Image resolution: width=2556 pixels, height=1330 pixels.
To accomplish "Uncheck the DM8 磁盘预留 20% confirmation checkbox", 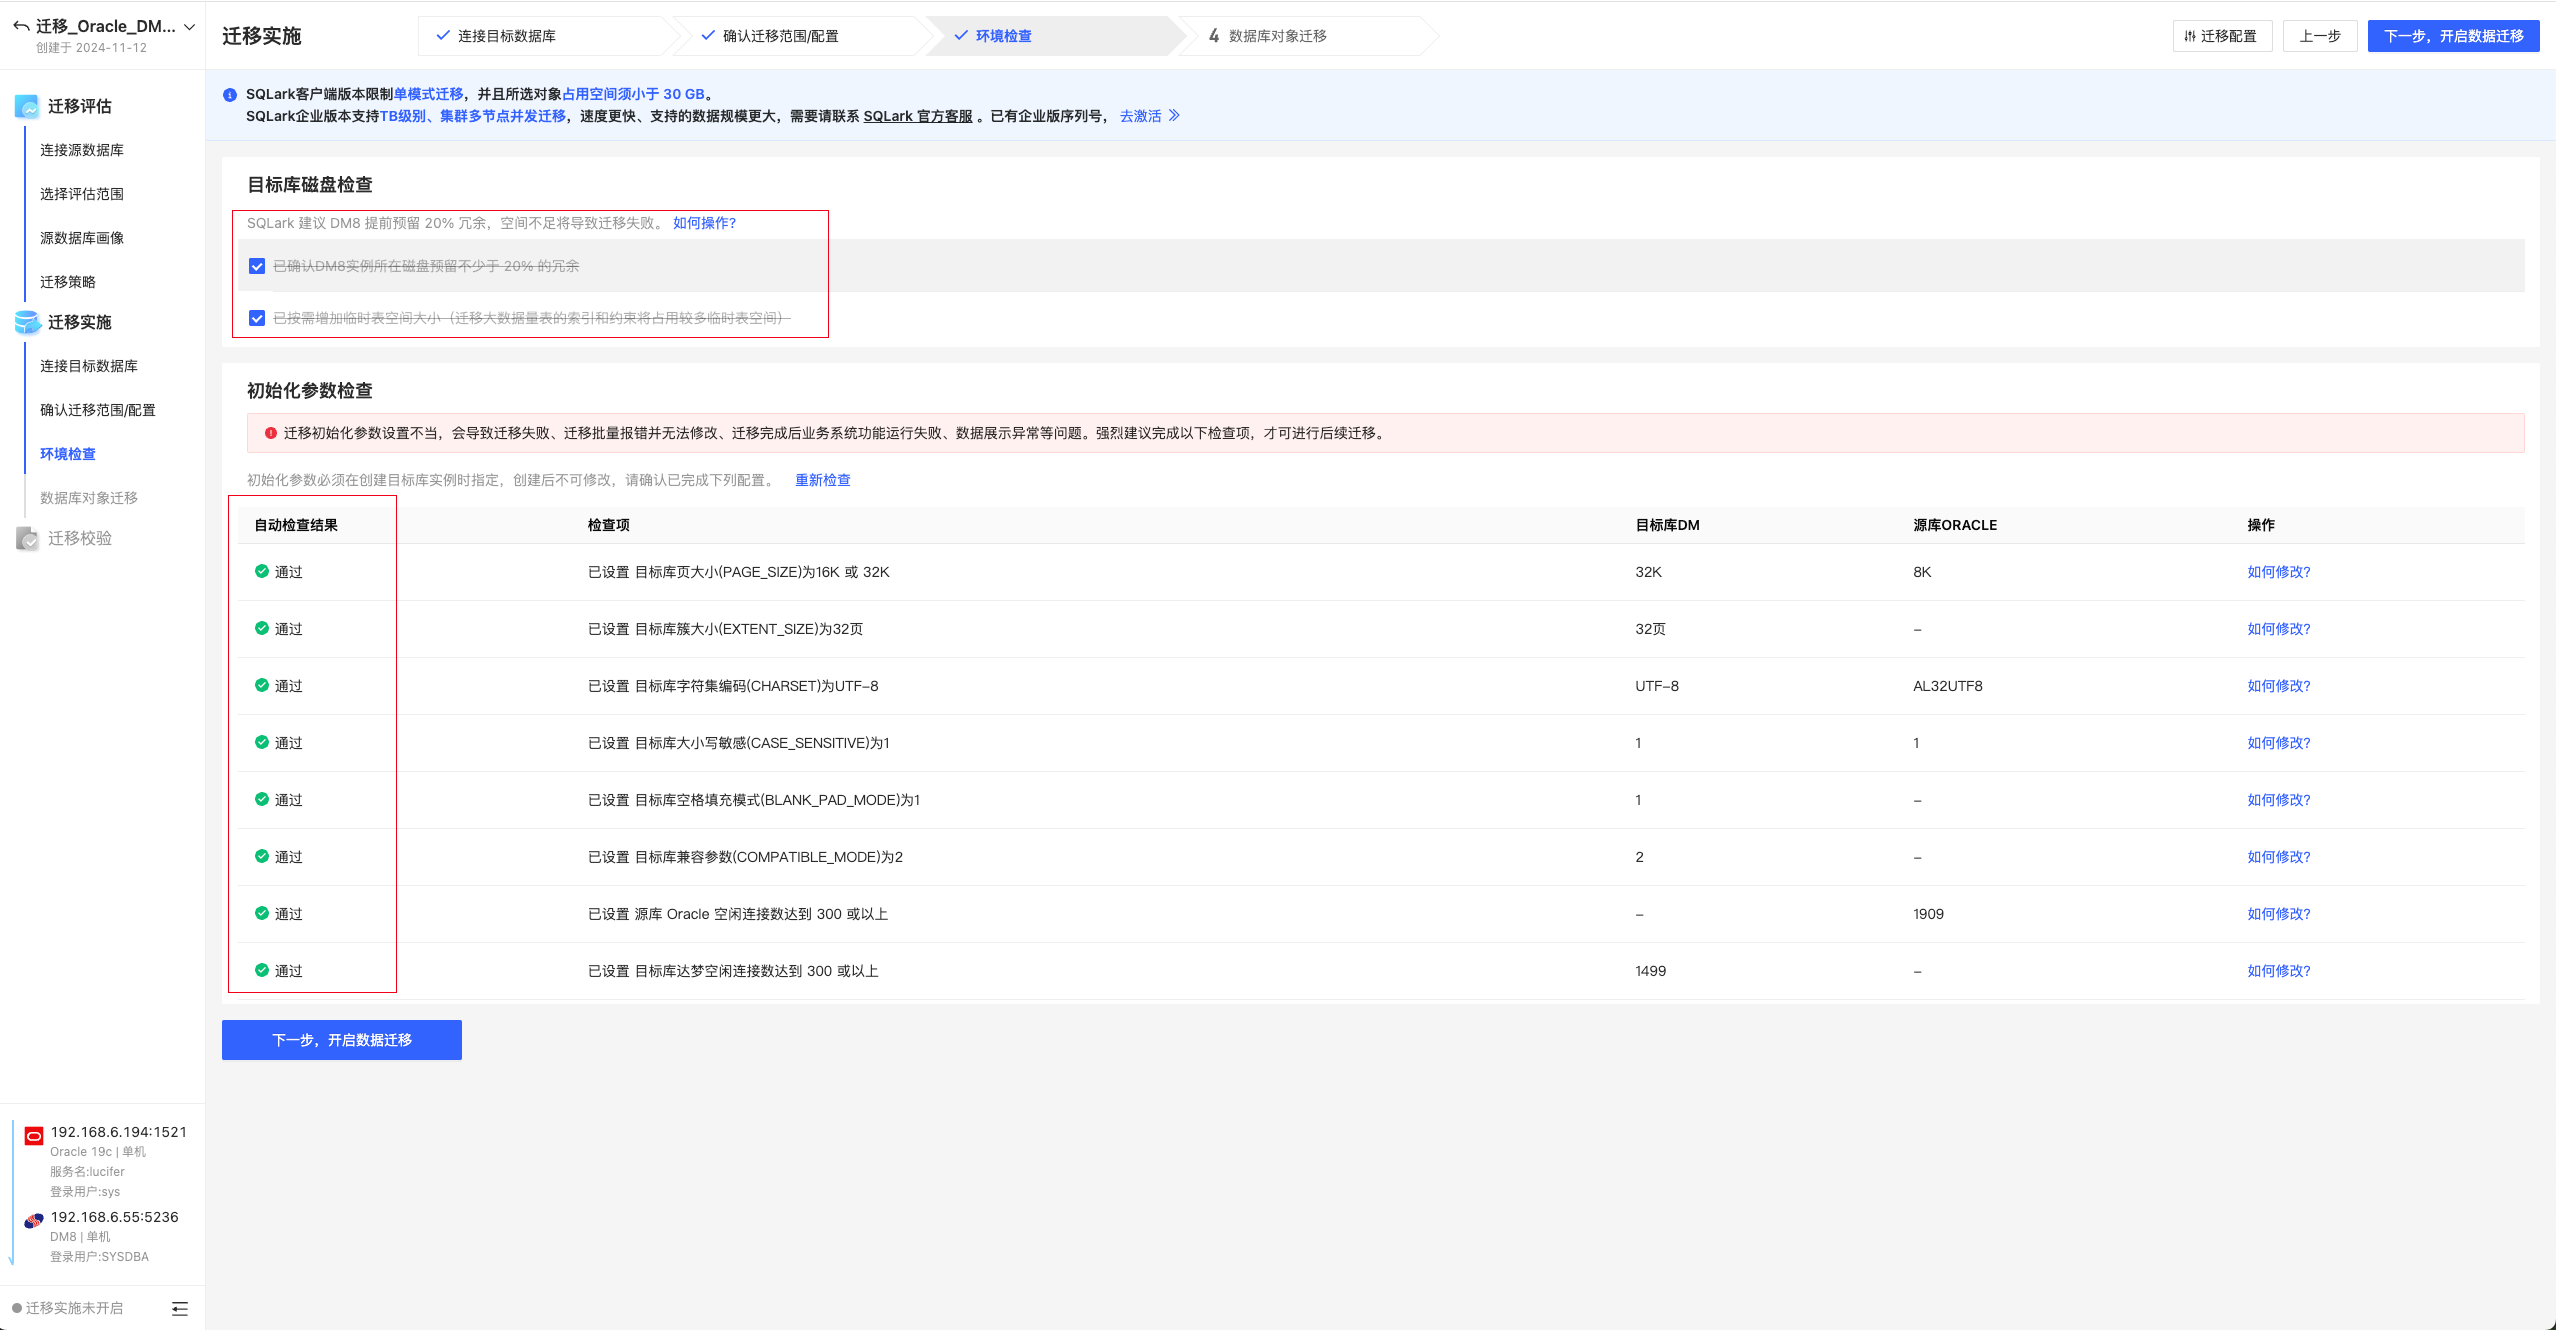I will [257, 266].
